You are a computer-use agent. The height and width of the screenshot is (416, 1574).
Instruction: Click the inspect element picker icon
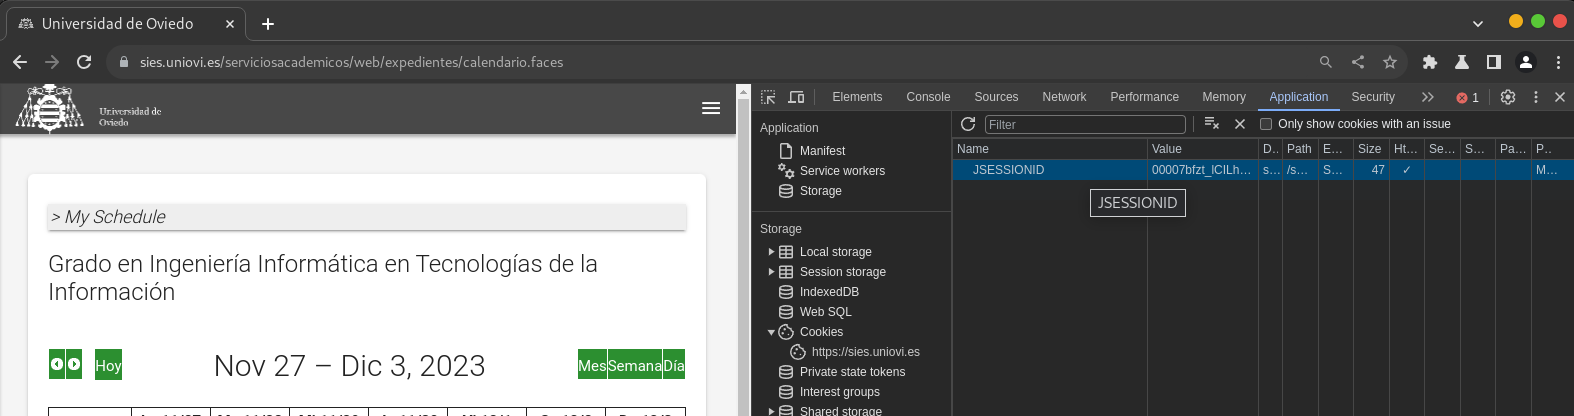point(768,97)
